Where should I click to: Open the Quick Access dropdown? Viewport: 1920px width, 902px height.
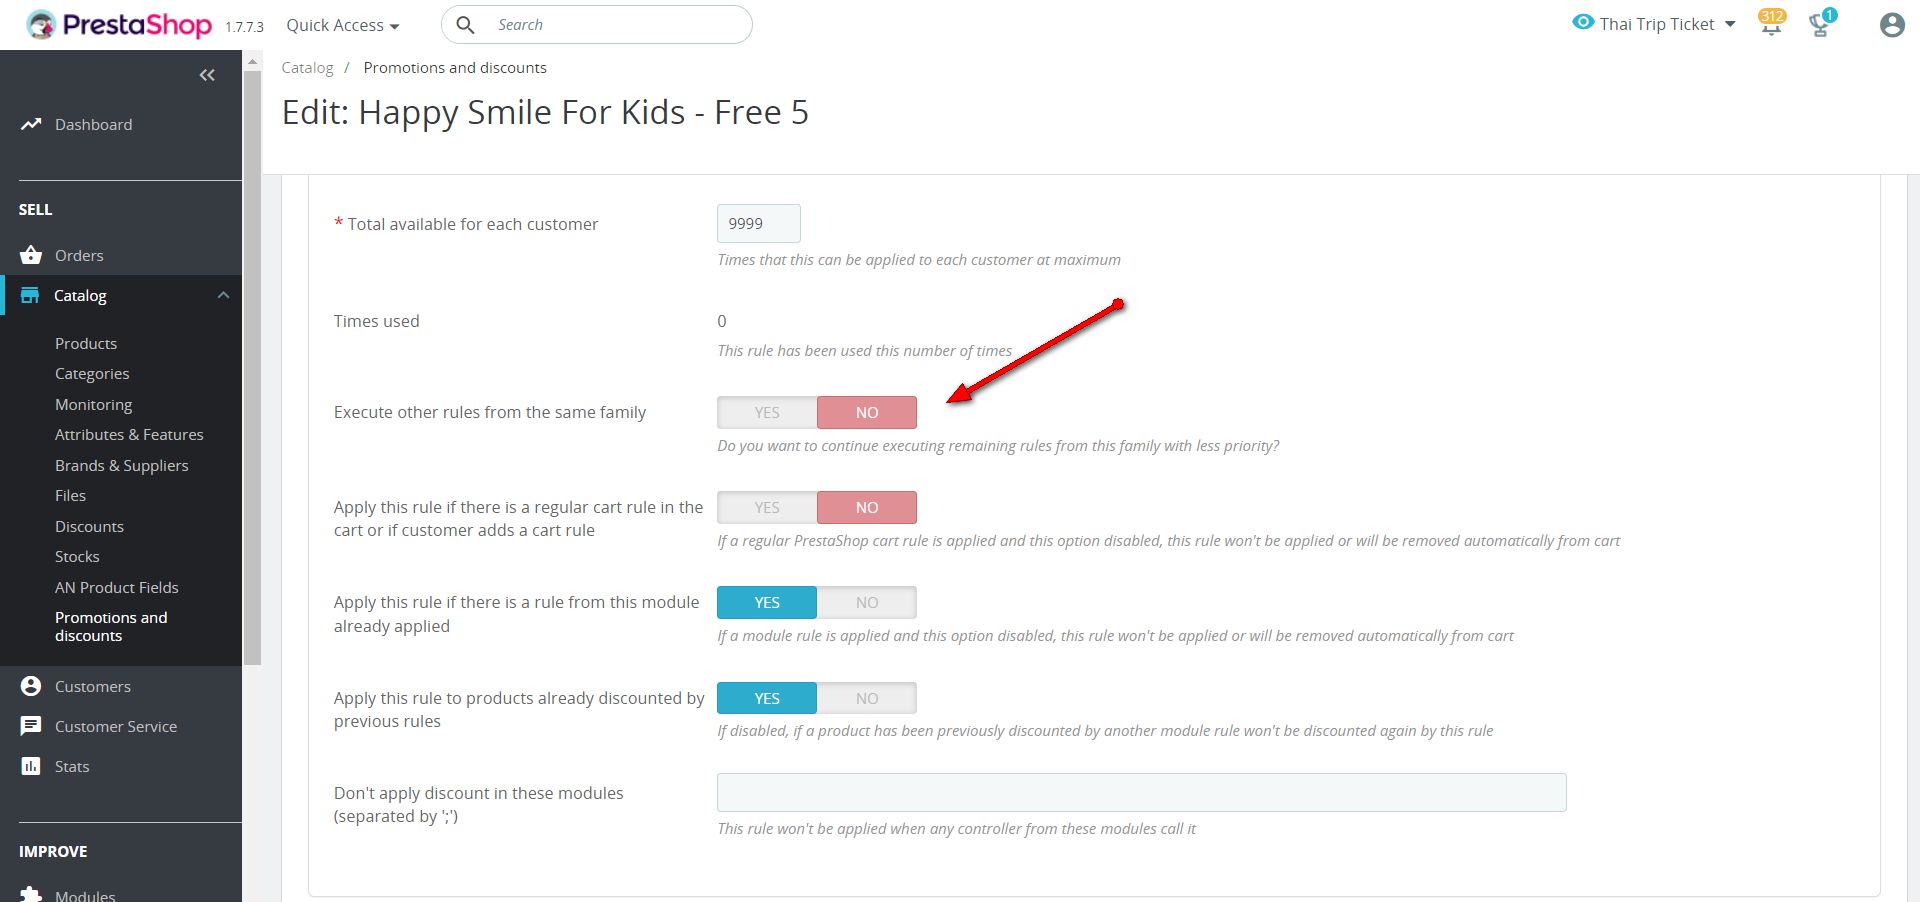(x=342, y=25)
